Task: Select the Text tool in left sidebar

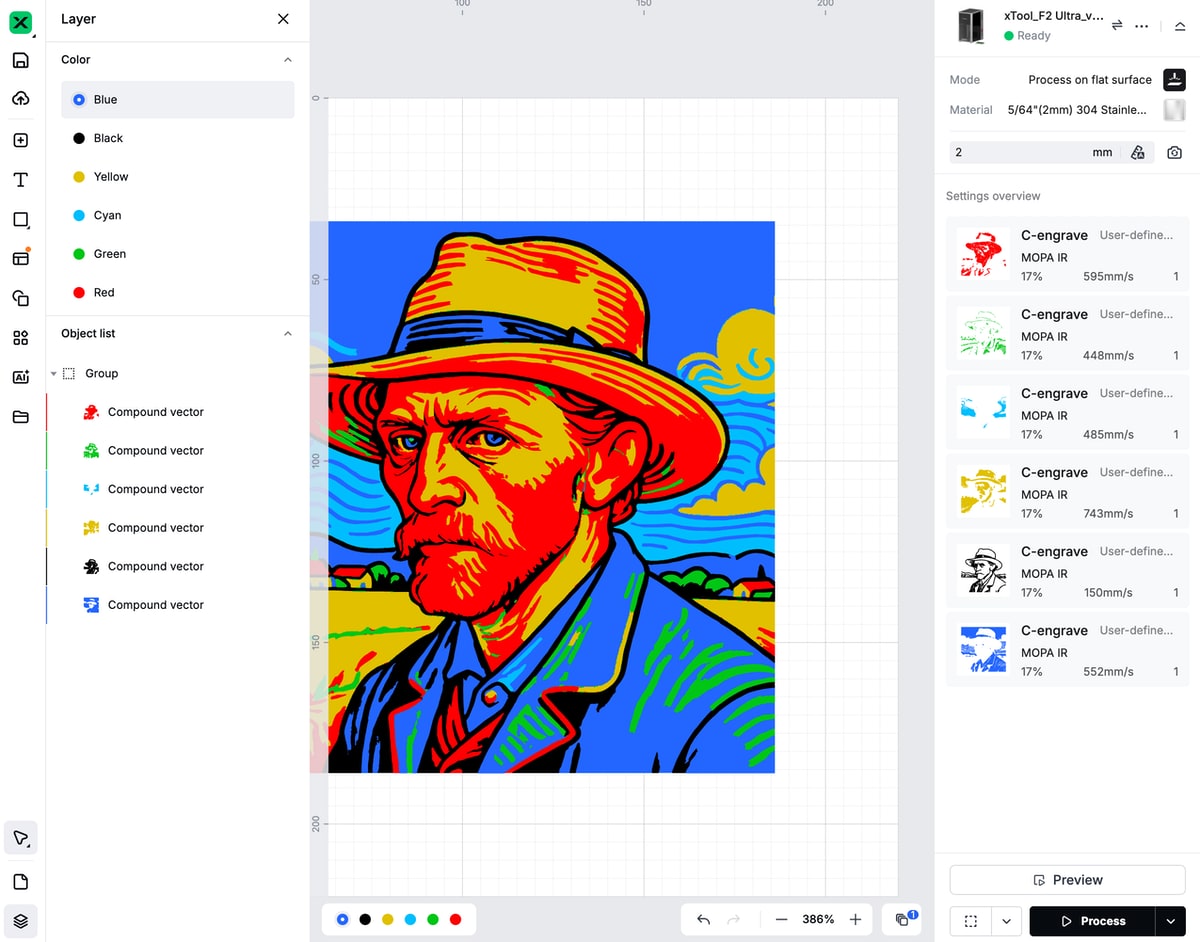Action: point(20,180)
